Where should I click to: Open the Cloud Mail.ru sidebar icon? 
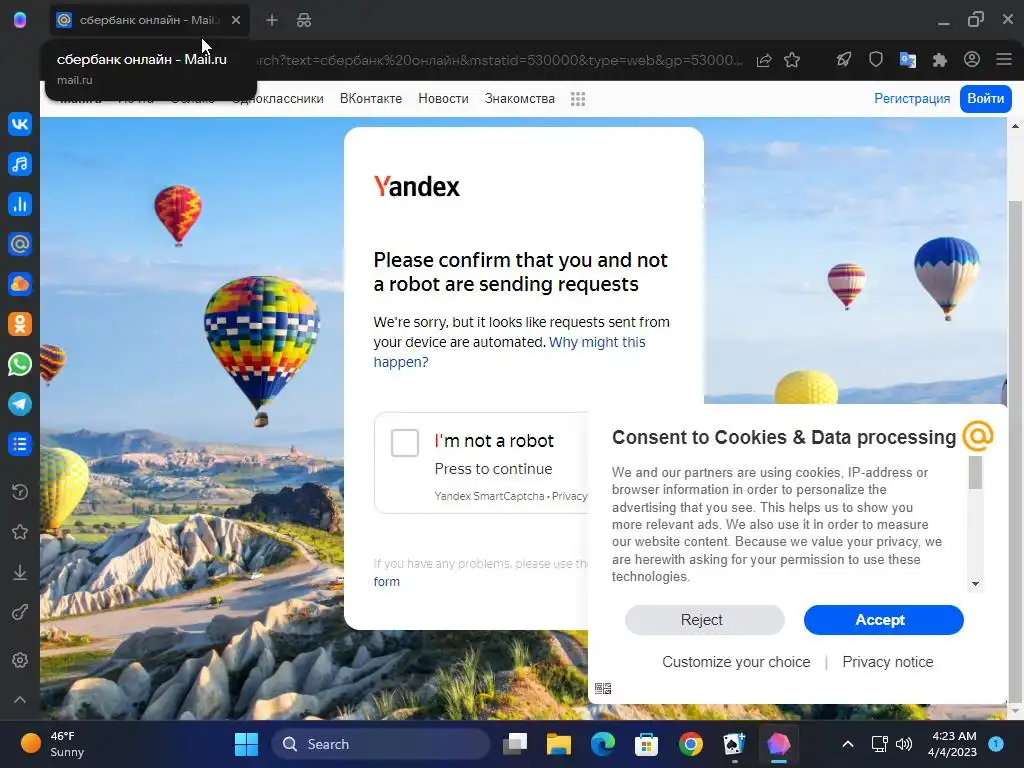coord(20,284)
